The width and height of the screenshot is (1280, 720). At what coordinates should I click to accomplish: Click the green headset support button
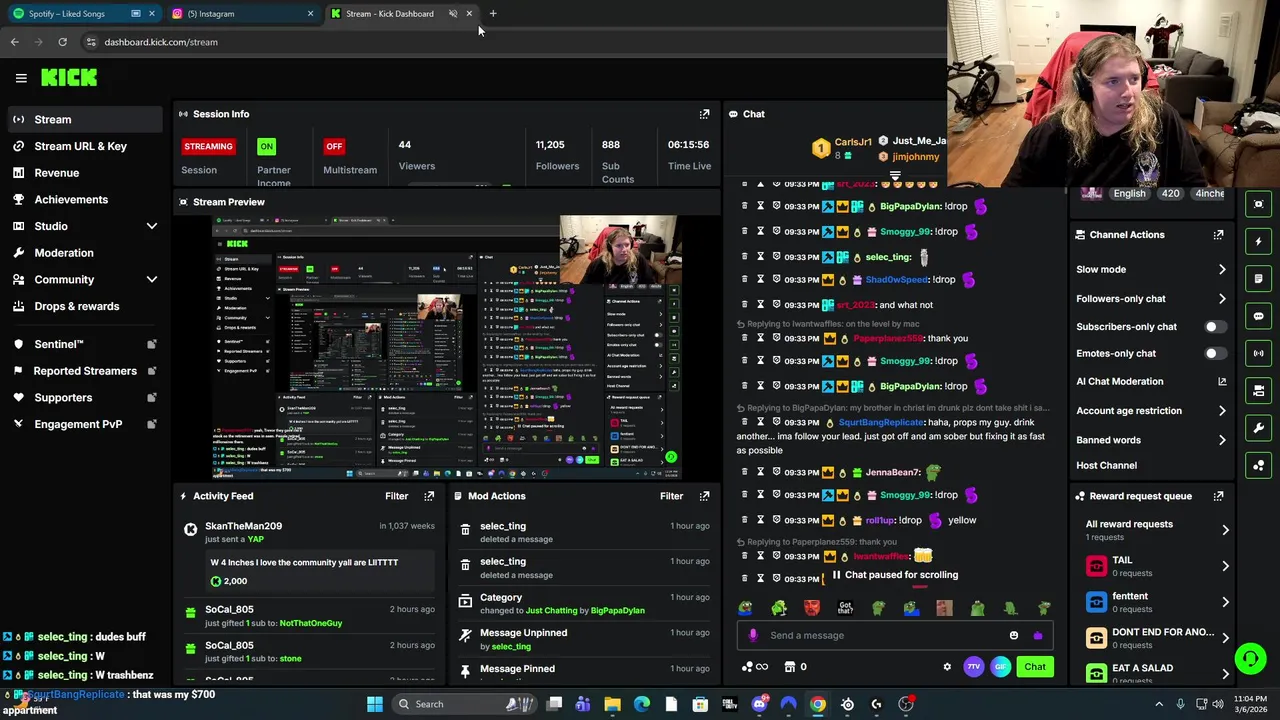coord(1250,658)
